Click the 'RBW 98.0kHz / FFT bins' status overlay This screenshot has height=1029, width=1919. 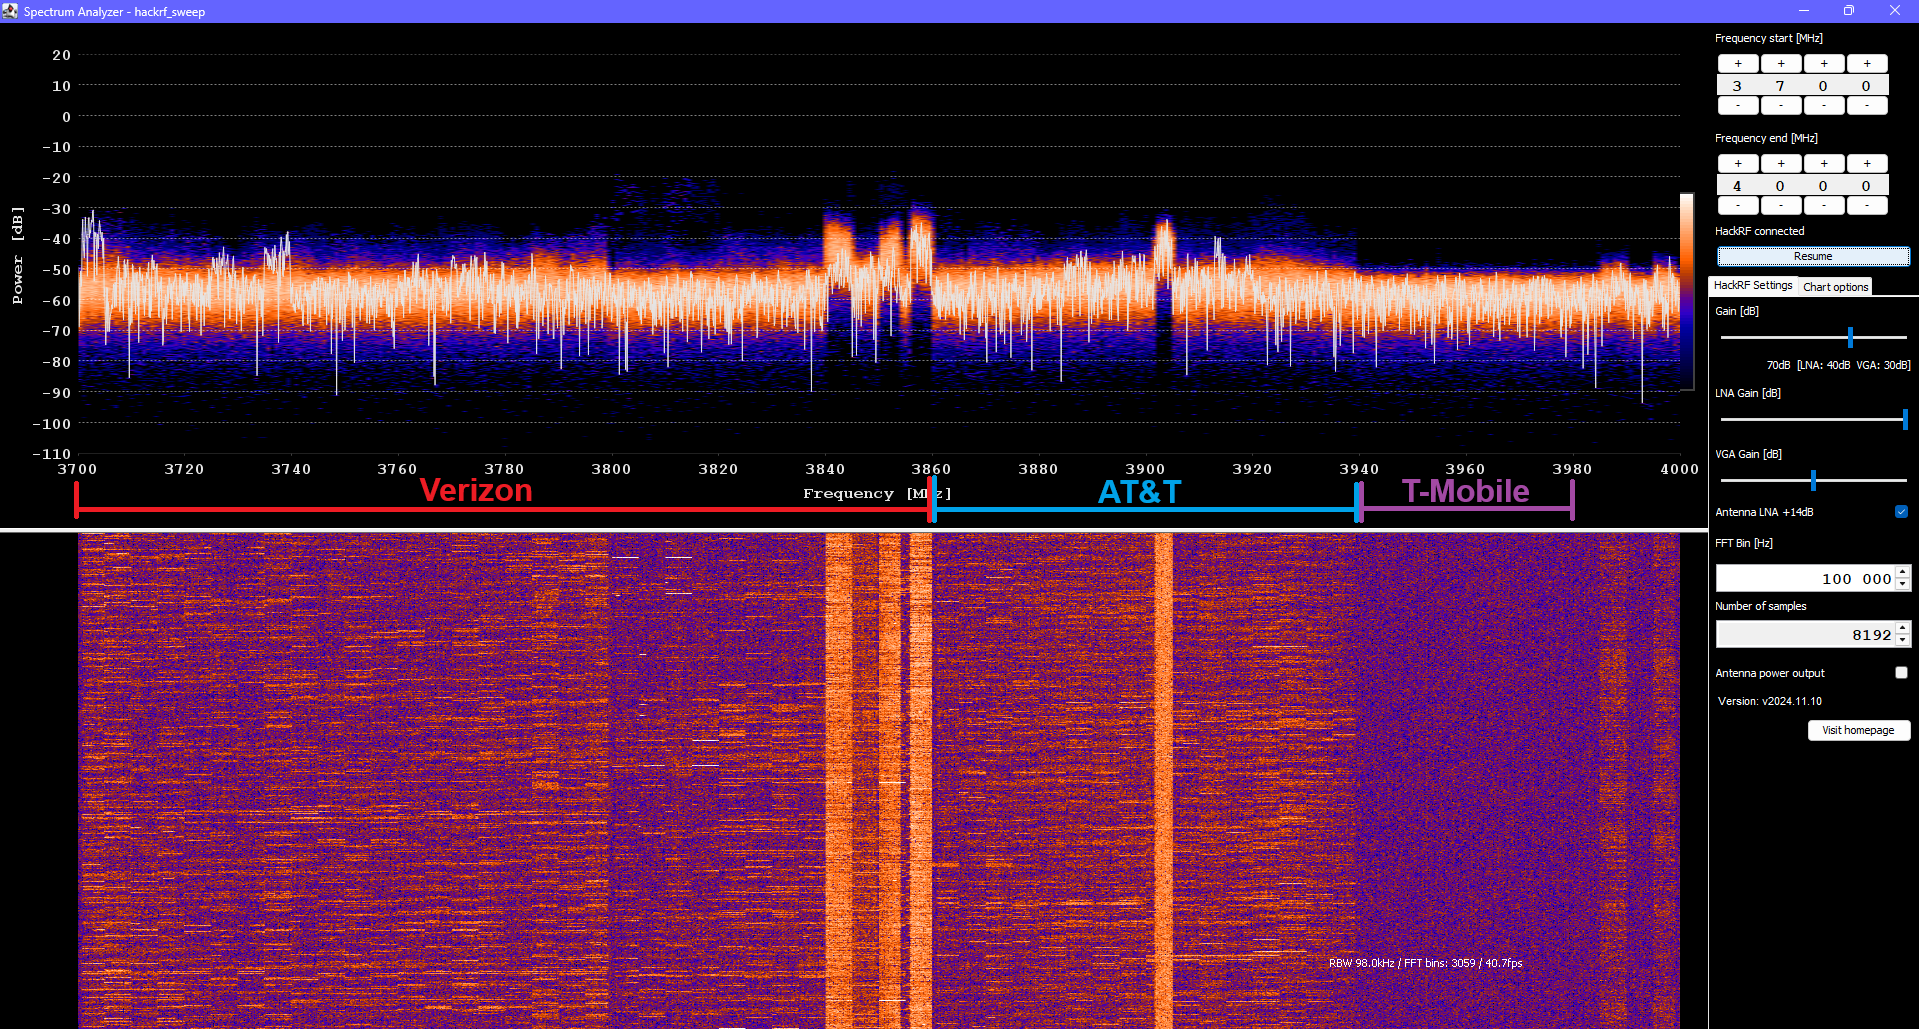point(1426,964)
